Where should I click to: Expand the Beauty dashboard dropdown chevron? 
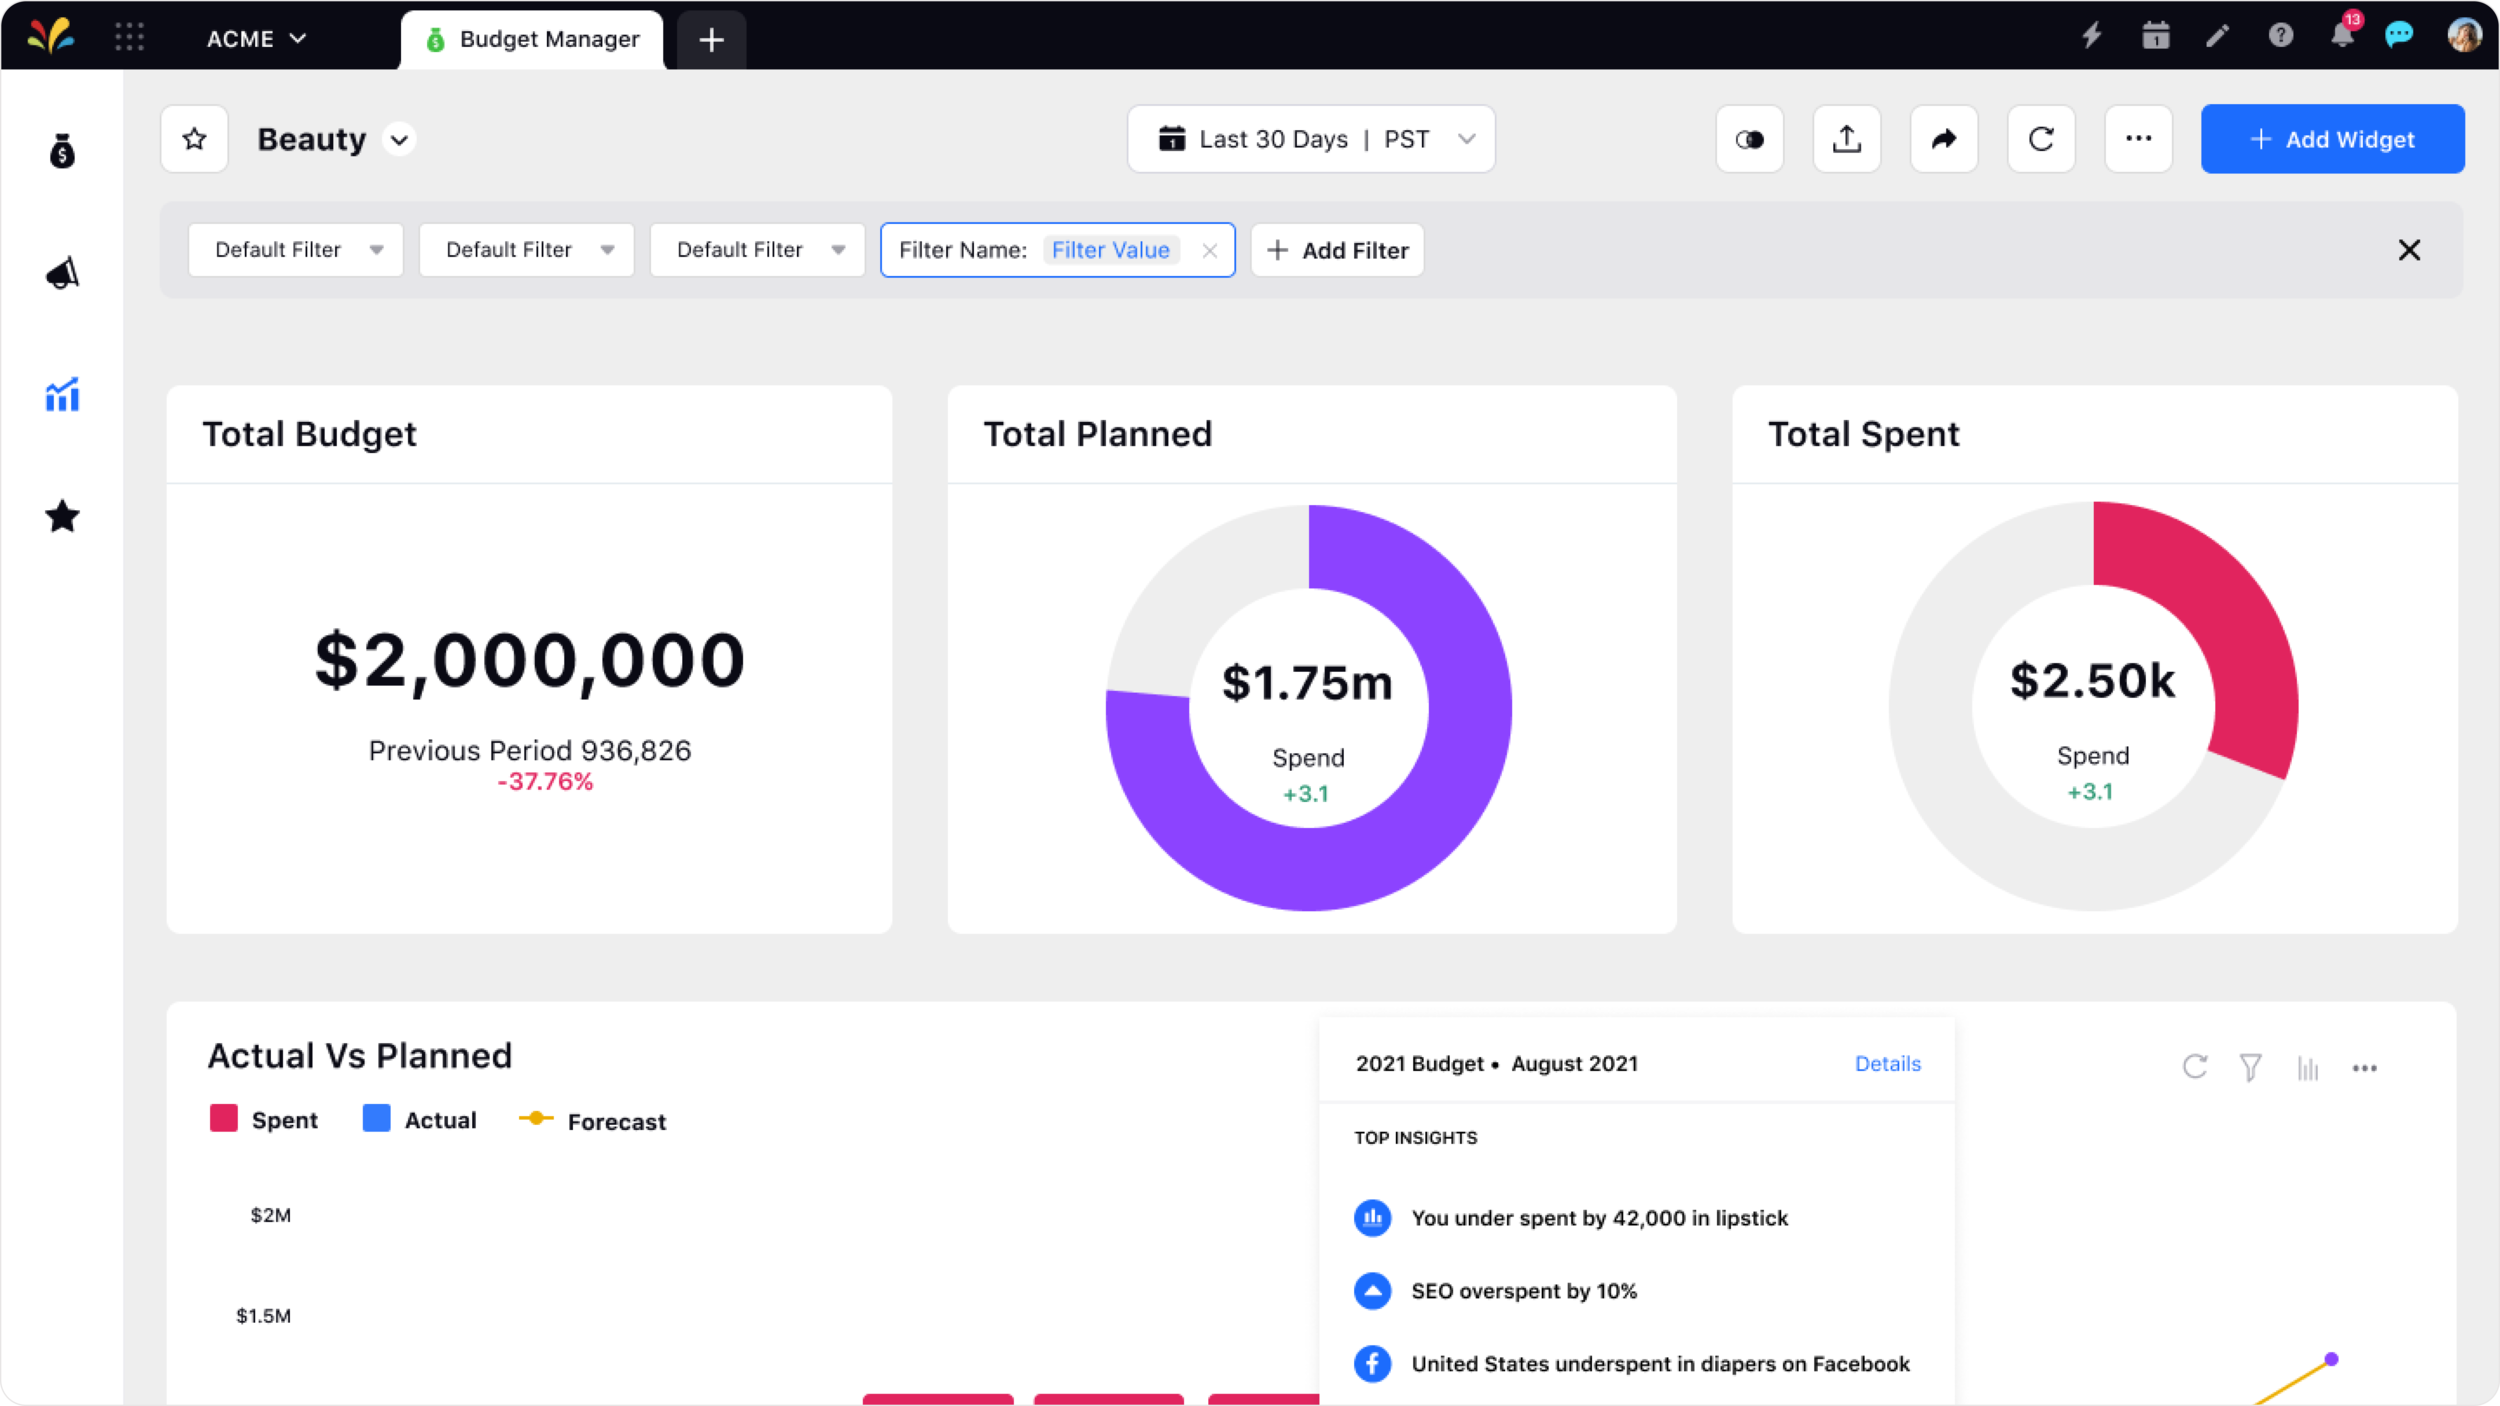399,139
